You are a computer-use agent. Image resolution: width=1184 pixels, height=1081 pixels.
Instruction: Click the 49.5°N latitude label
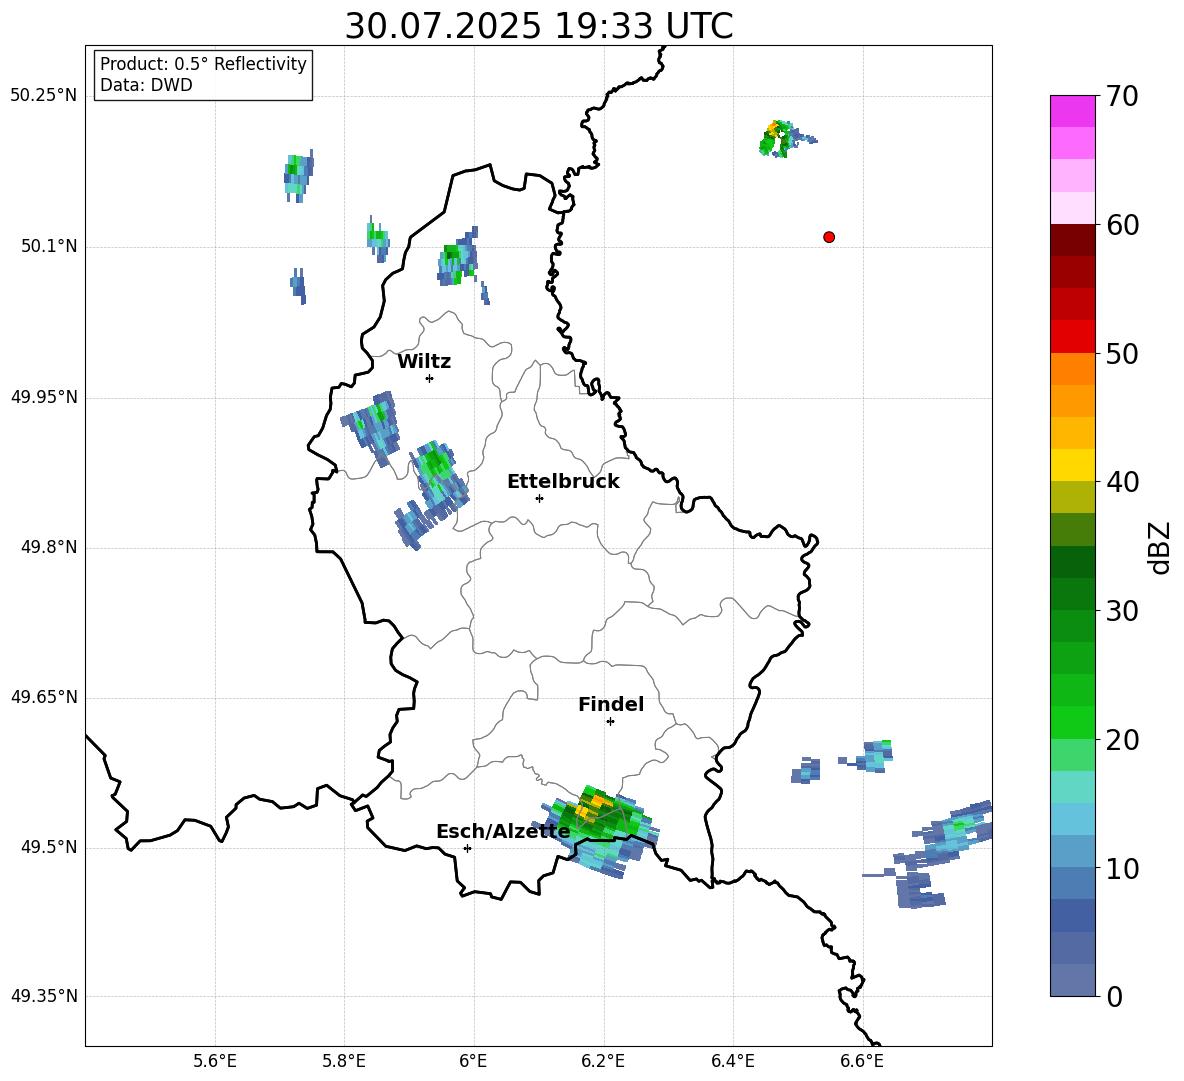(49, 847)
